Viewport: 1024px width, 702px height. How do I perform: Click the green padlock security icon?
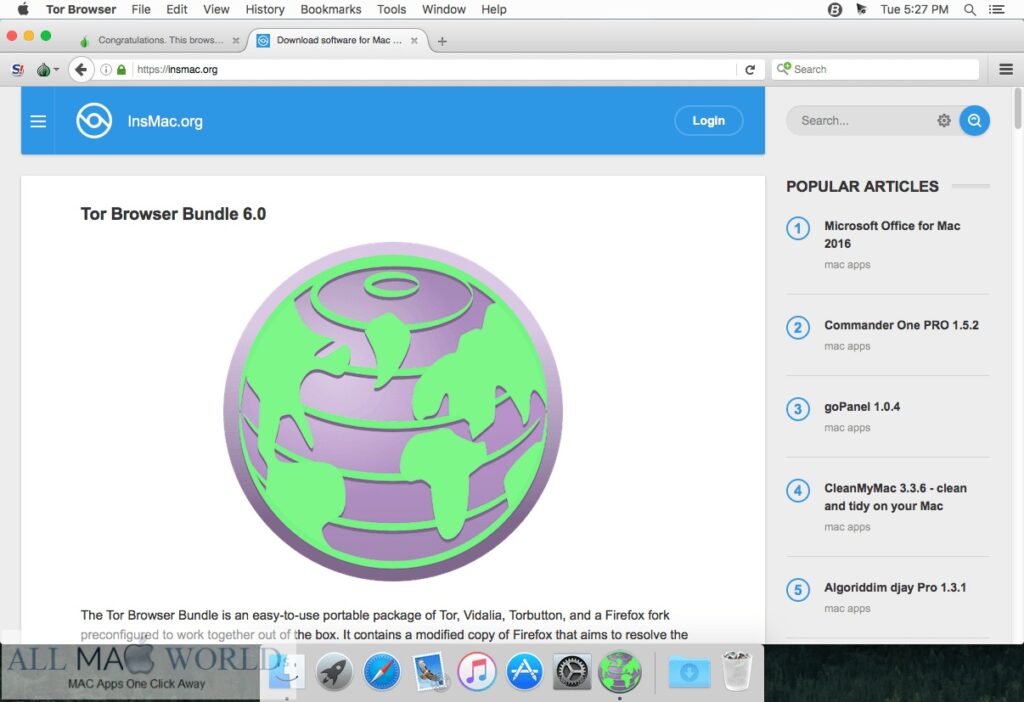121,69
